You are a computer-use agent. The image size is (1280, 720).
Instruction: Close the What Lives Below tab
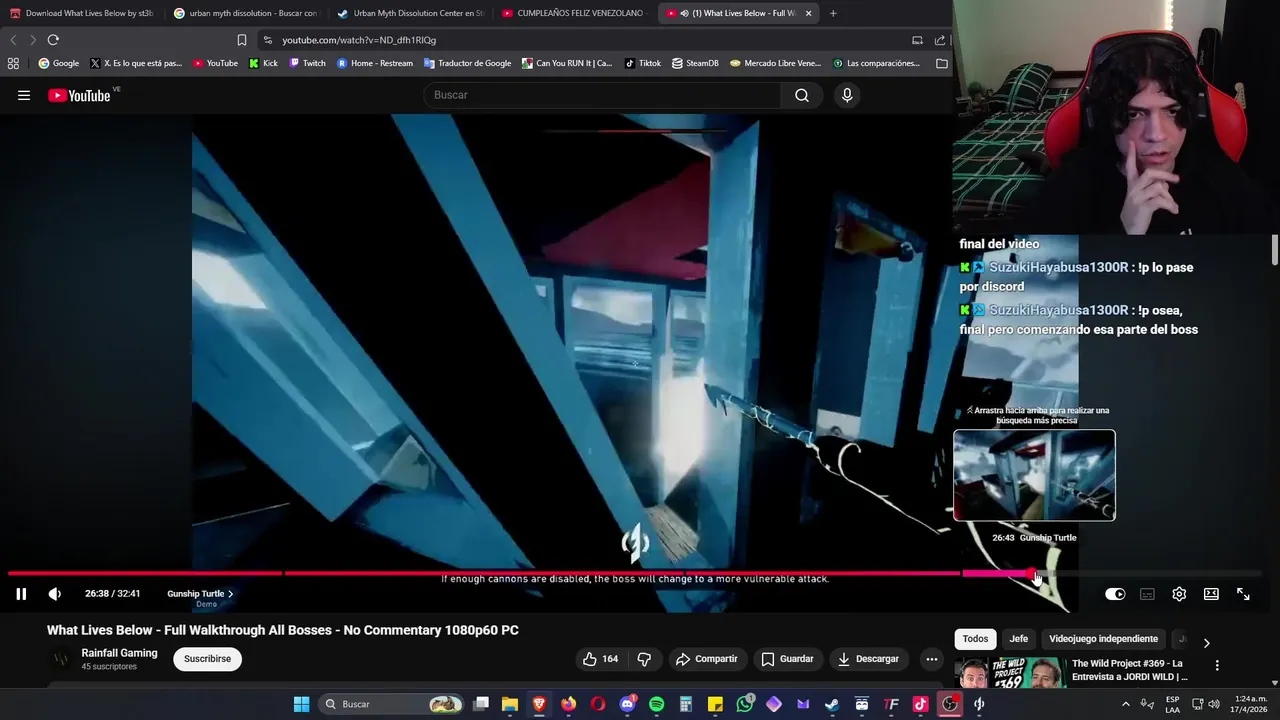coord(808,13)
